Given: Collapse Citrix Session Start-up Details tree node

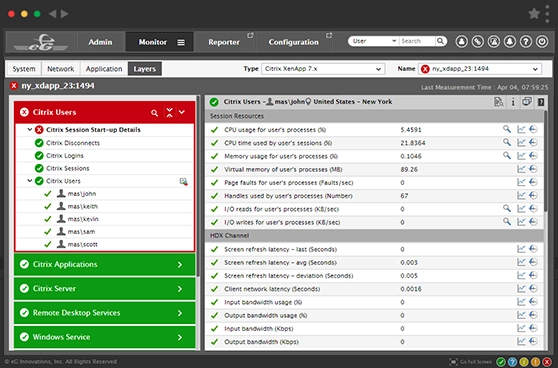Looking at the screenshot, I should (30, 130).
